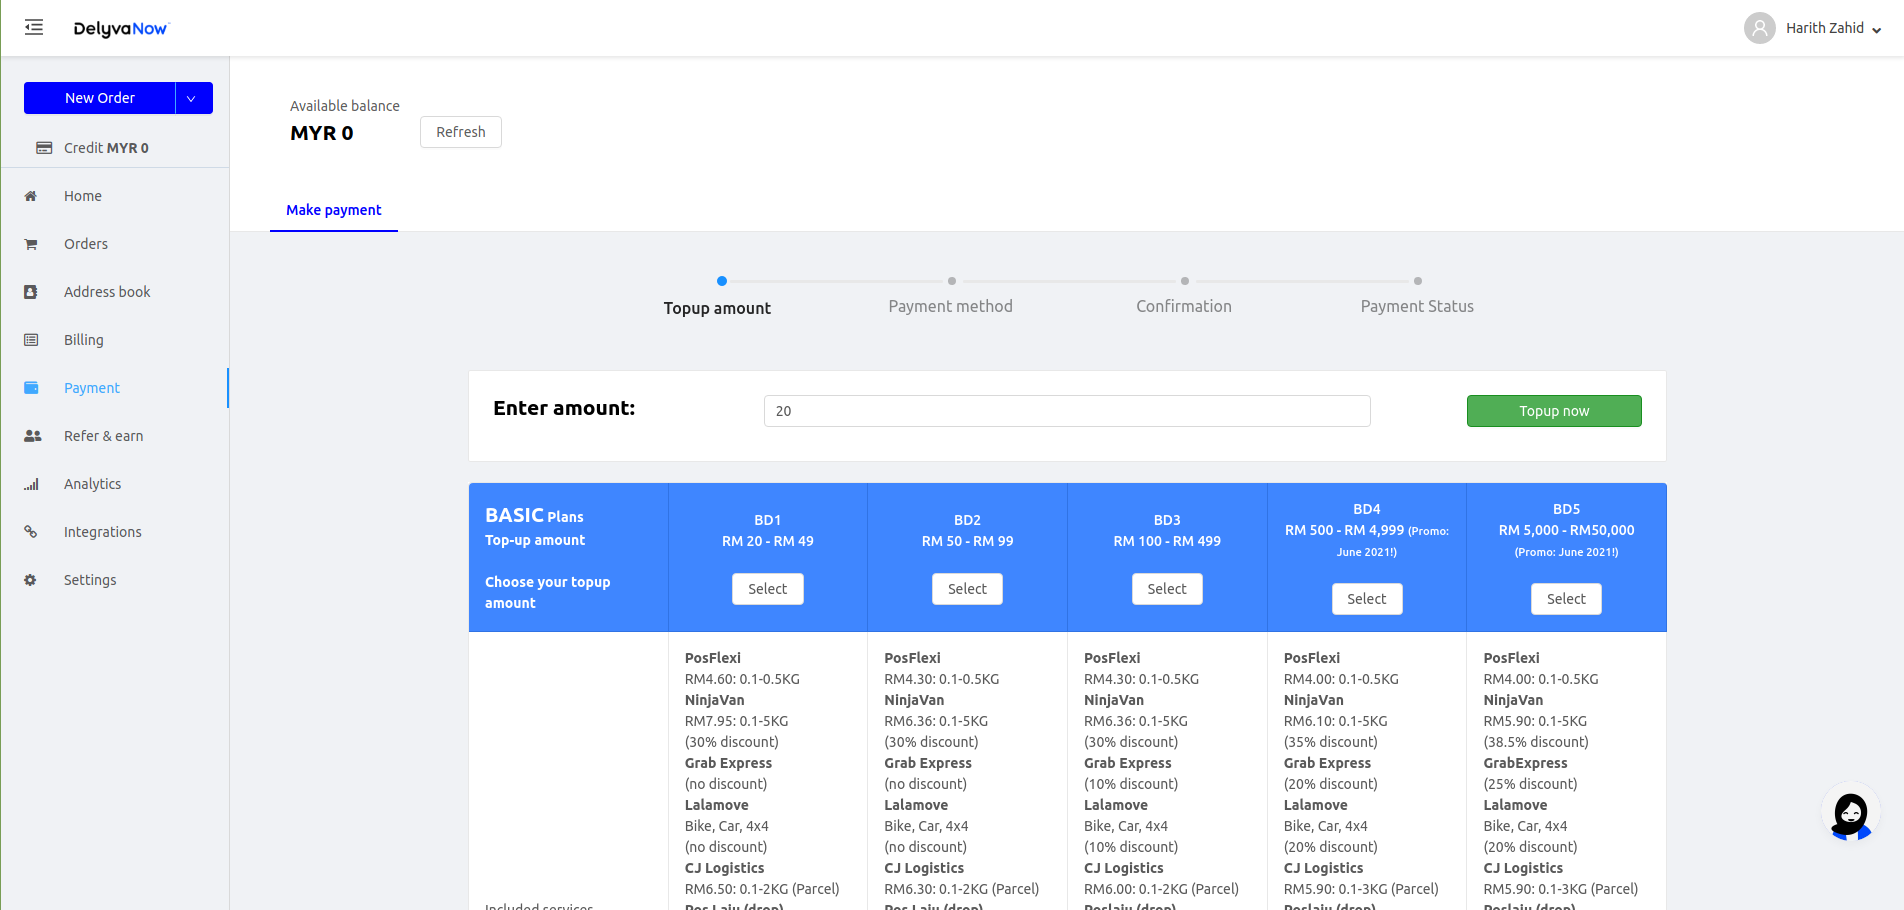Click the Enter amount input field

click(x=1066, y=411)
